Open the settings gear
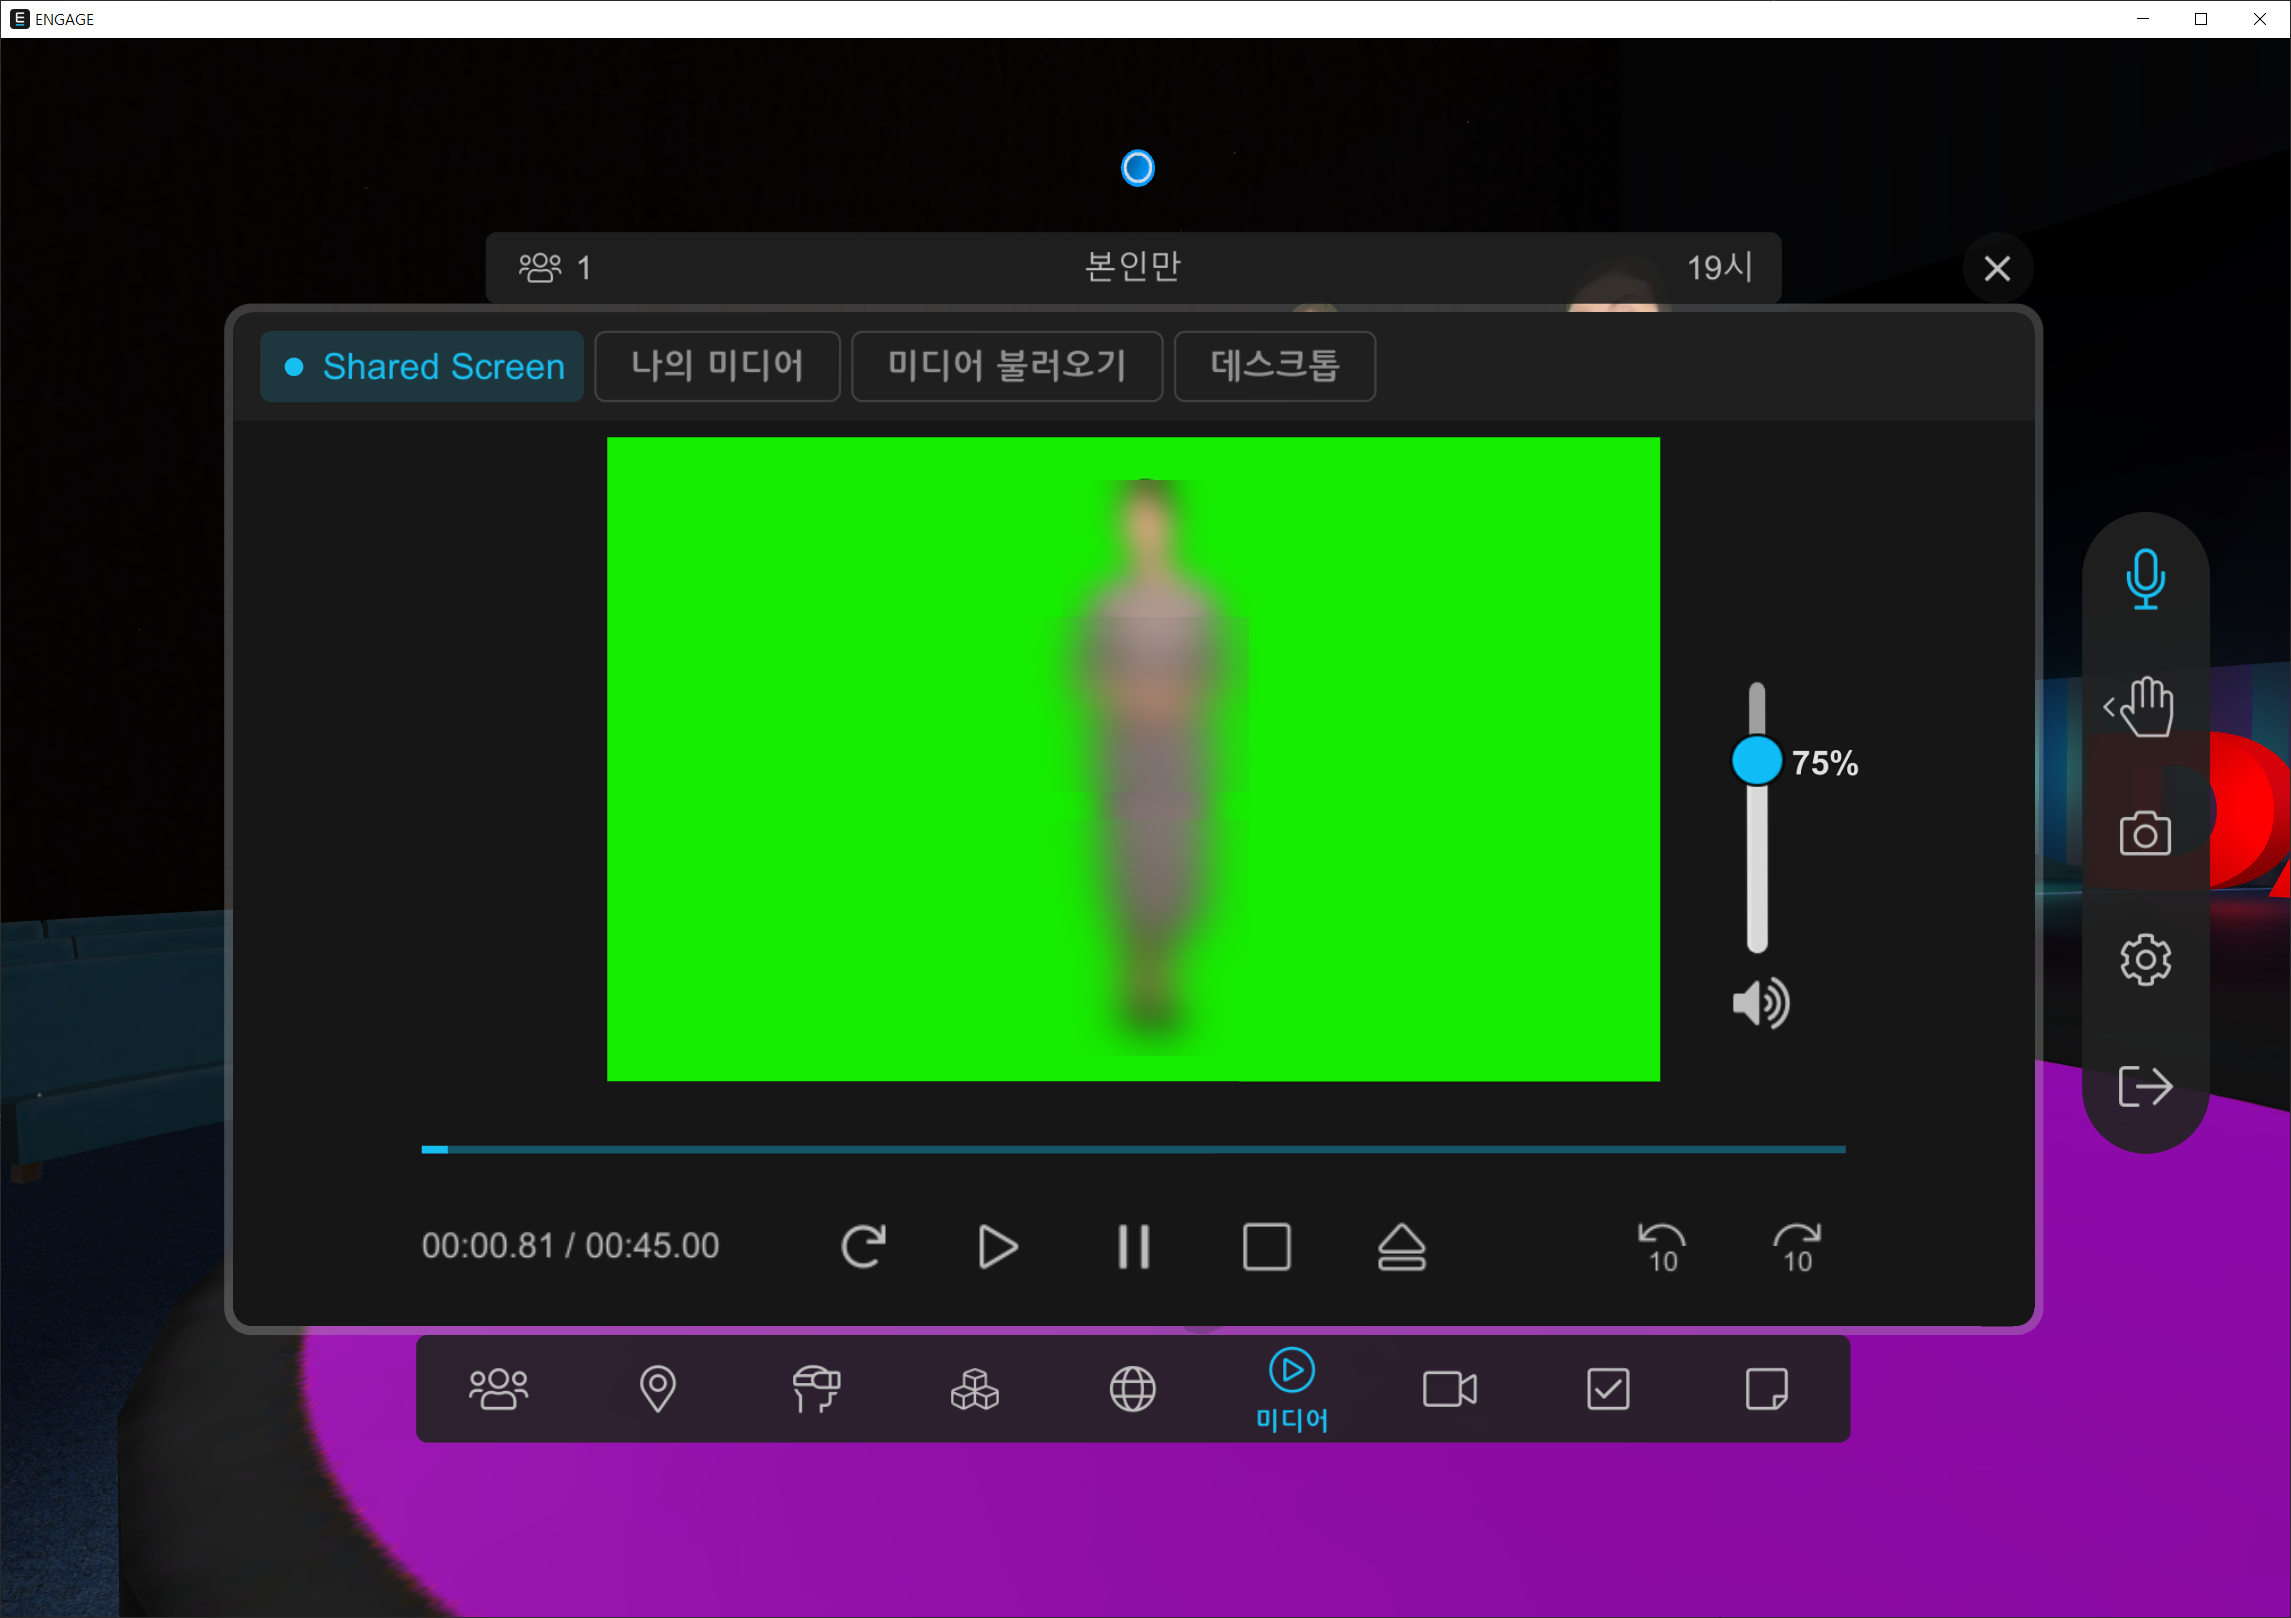This screenshot has height=1618, width=2291. 2145,960
